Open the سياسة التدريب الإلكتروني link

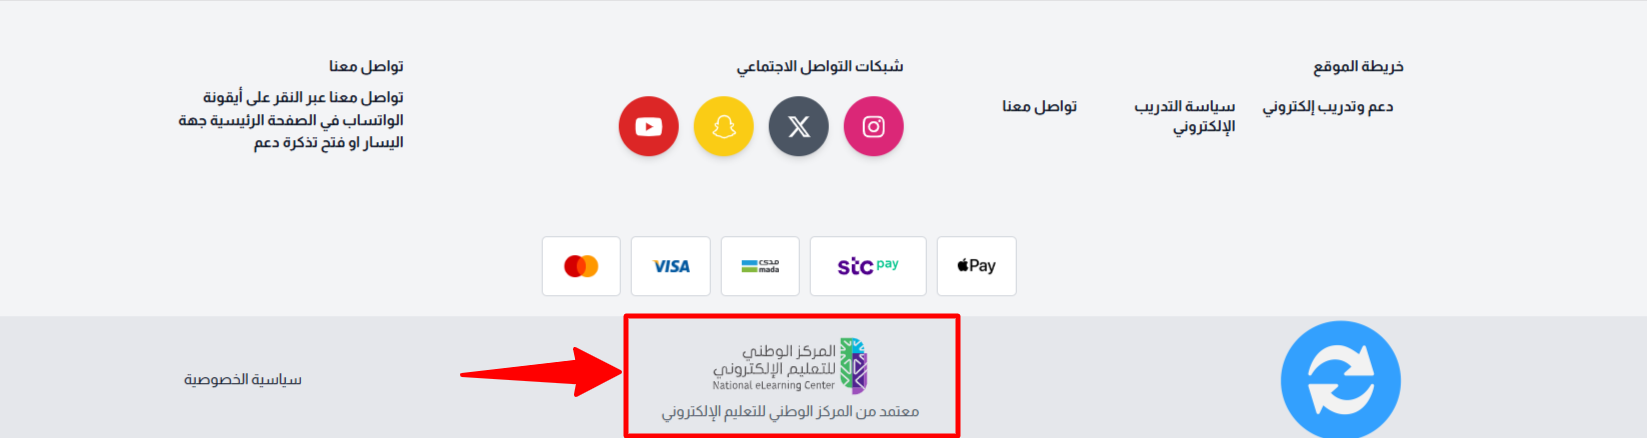click(1185, 116)
